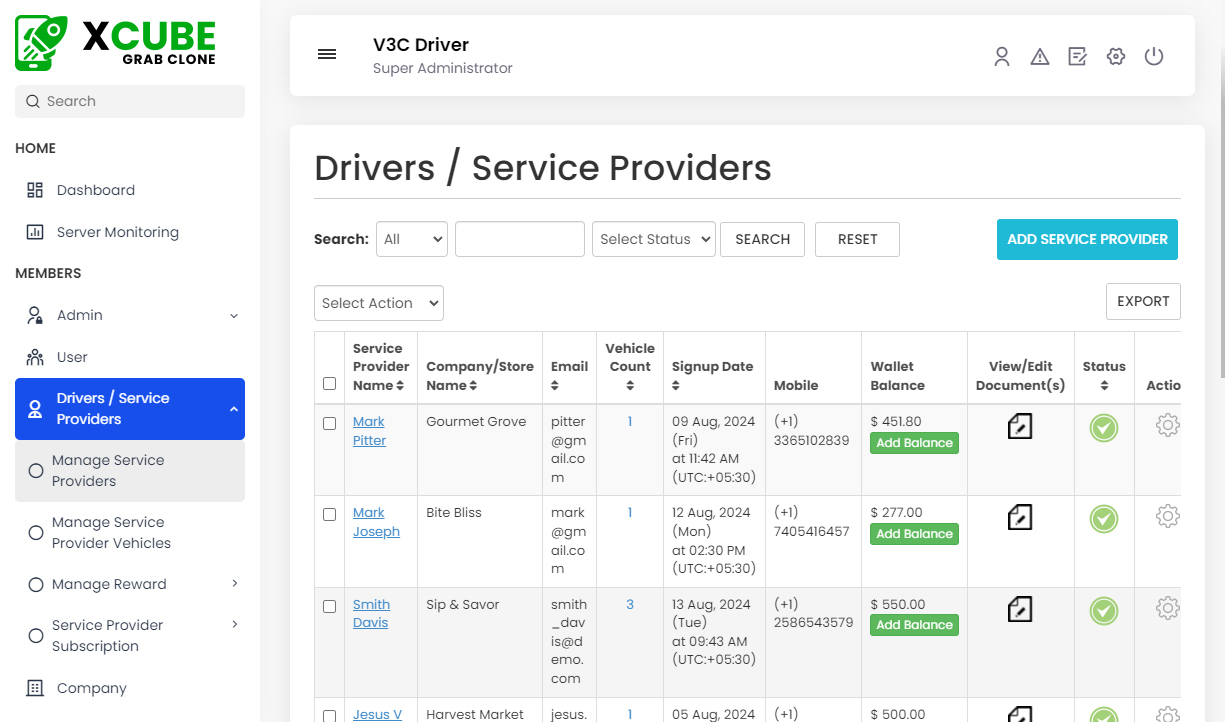The width and height of the screenshot is (1225, 722).
Task: Expand the Manage Reward submenu
Action: (x=107, y=584)
